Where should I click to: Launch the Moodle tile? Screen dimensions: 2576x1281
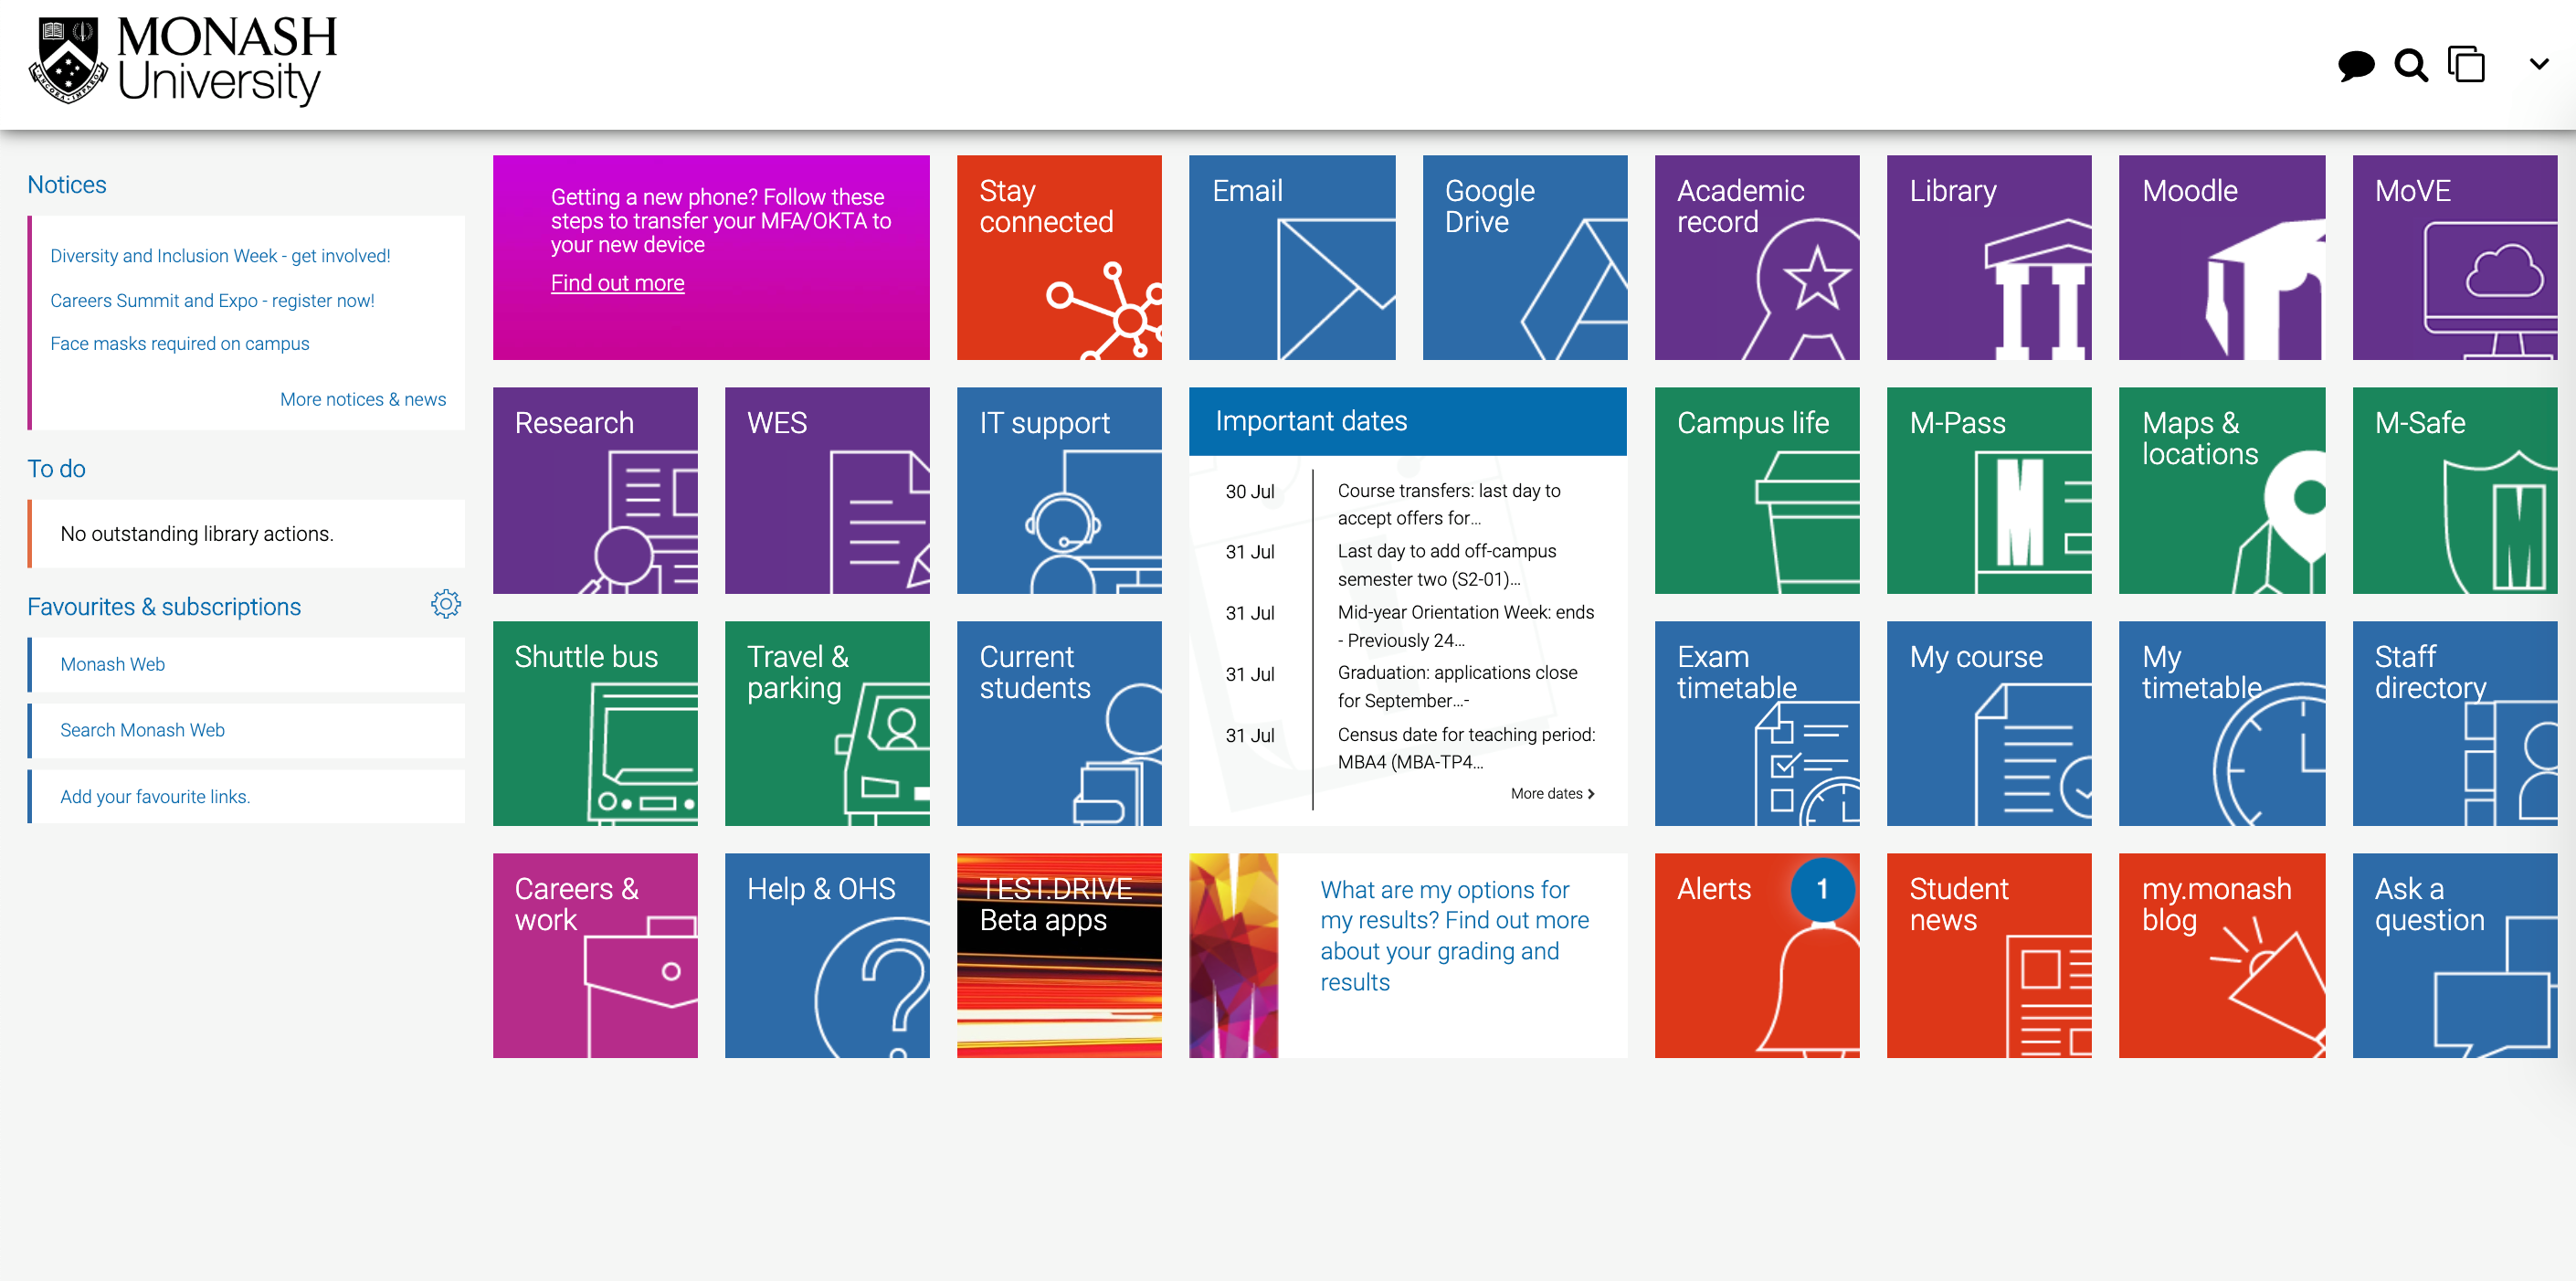[2222, 257]
